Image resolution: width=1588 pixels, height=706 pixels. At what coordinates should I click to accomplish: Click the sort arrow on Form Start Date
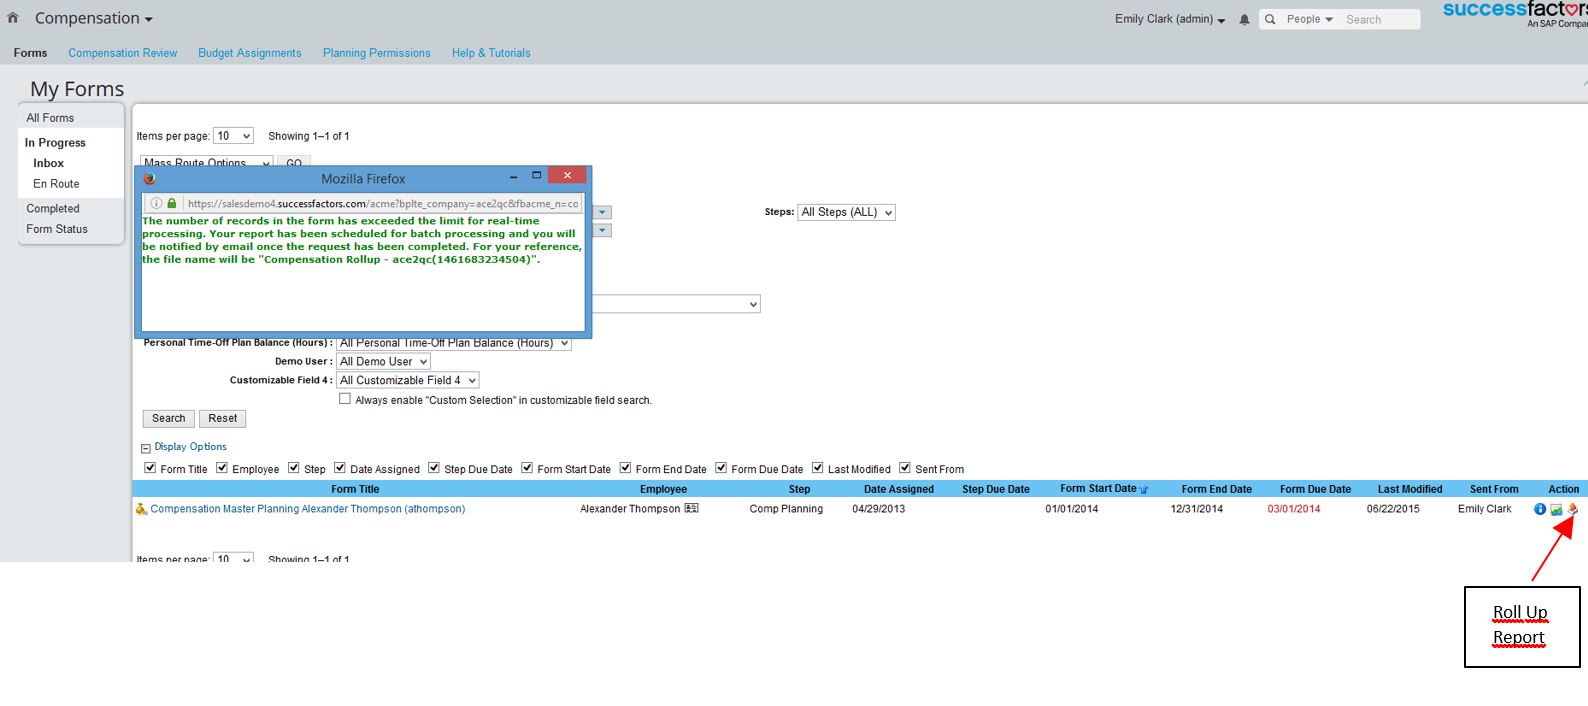coord(1144,489)
